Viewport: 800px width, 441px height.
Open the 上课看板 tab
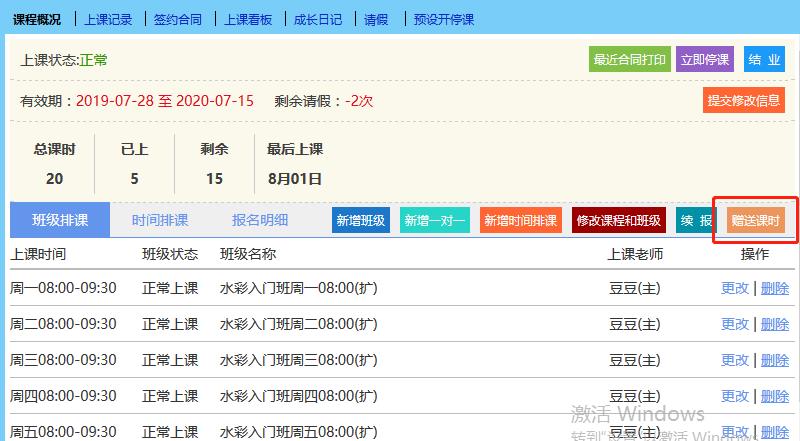pos(248,19)
